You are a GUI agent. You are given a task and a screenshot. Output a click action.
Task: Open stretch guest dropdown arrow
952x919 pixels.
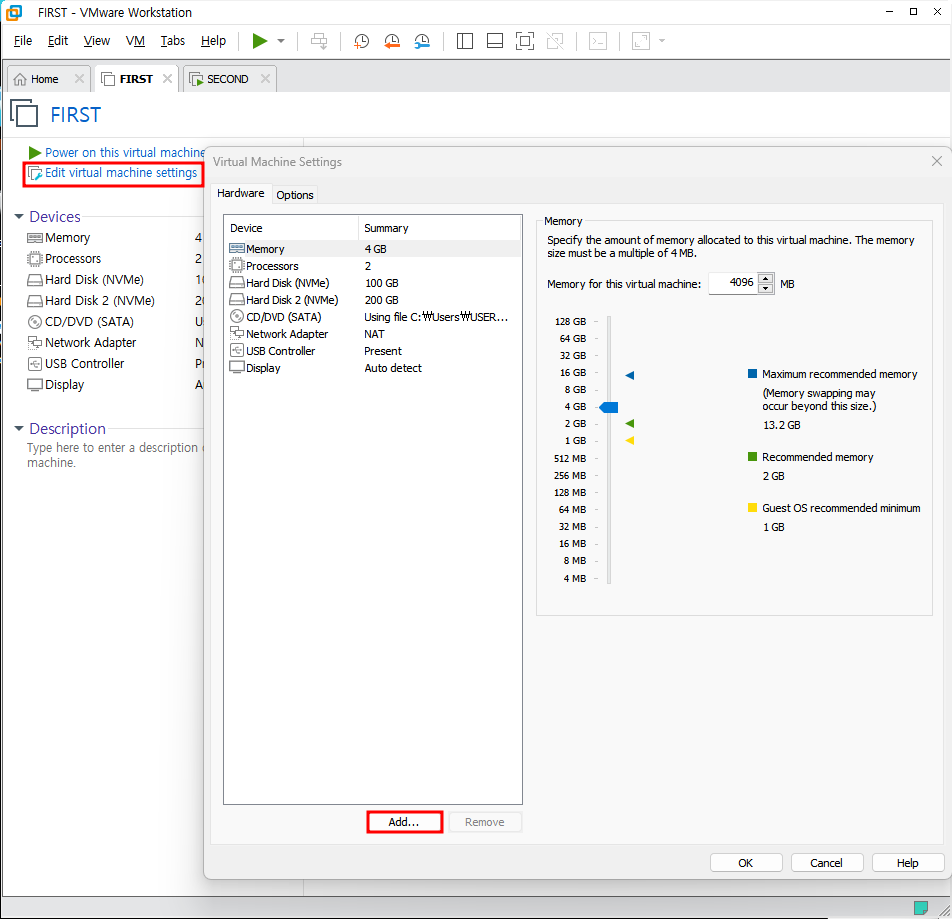coord(662,41)
